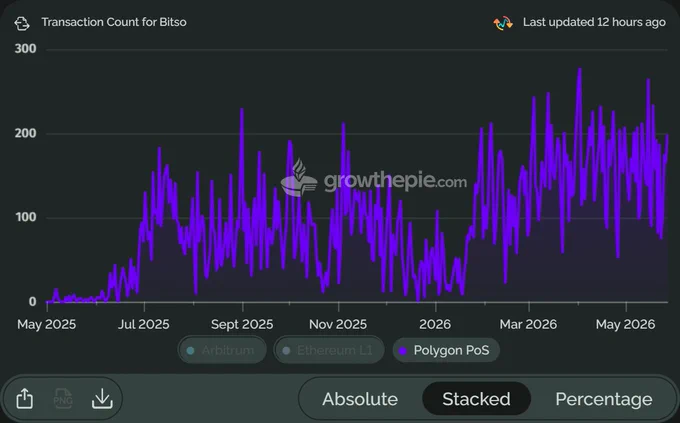This screenshot has width=680, height=423.
Task: Click the Mar 2026 x-axis label
Action: pos(528,325)
